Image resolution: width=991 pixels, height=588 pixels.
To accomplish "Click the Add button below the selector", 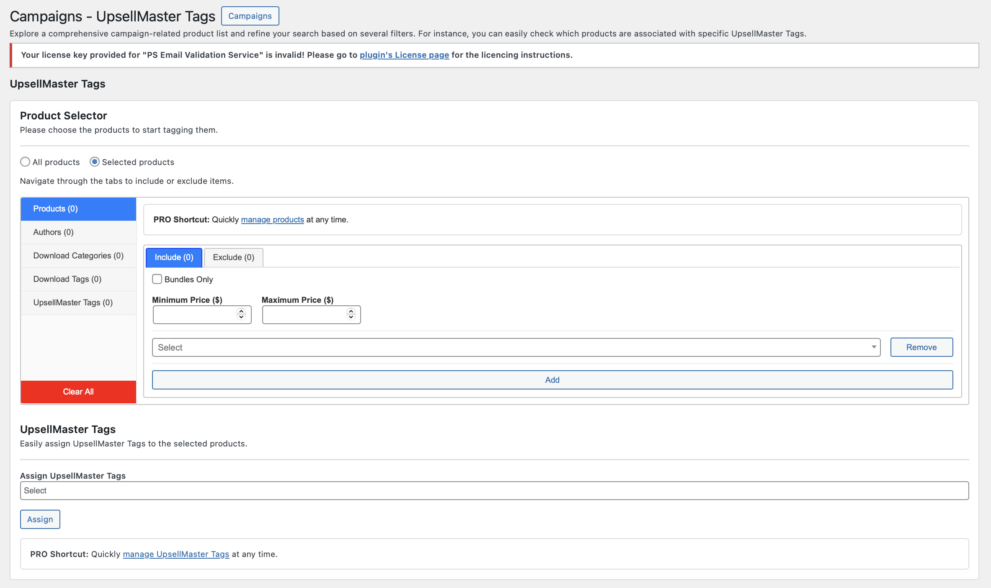I will point(551,379).
